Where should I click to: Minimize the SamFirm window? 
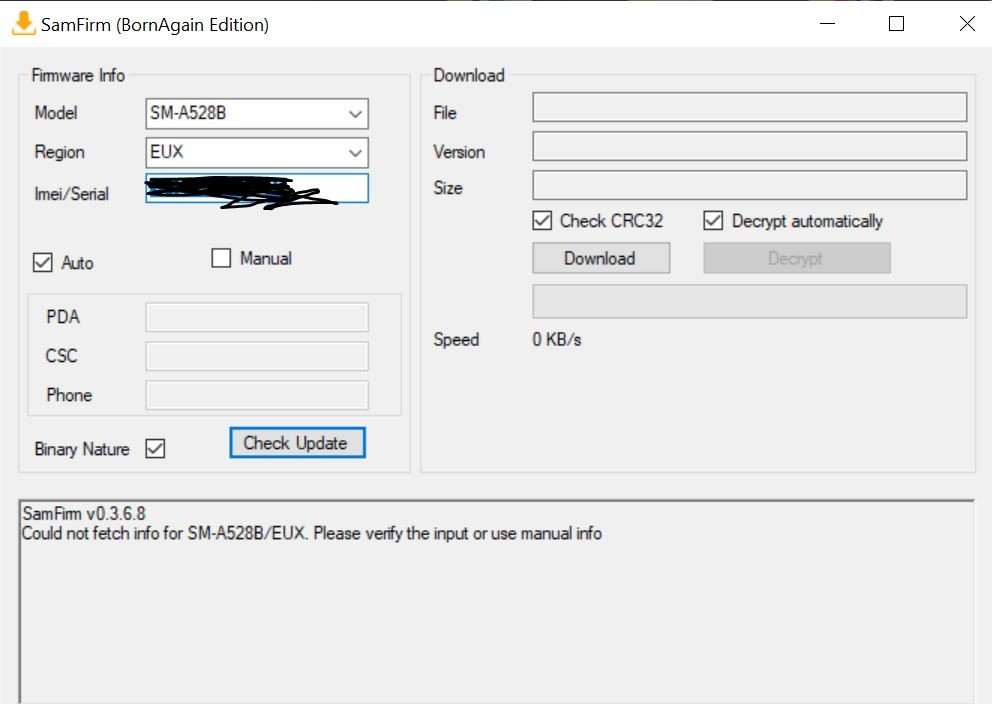[x=828, y=24]
